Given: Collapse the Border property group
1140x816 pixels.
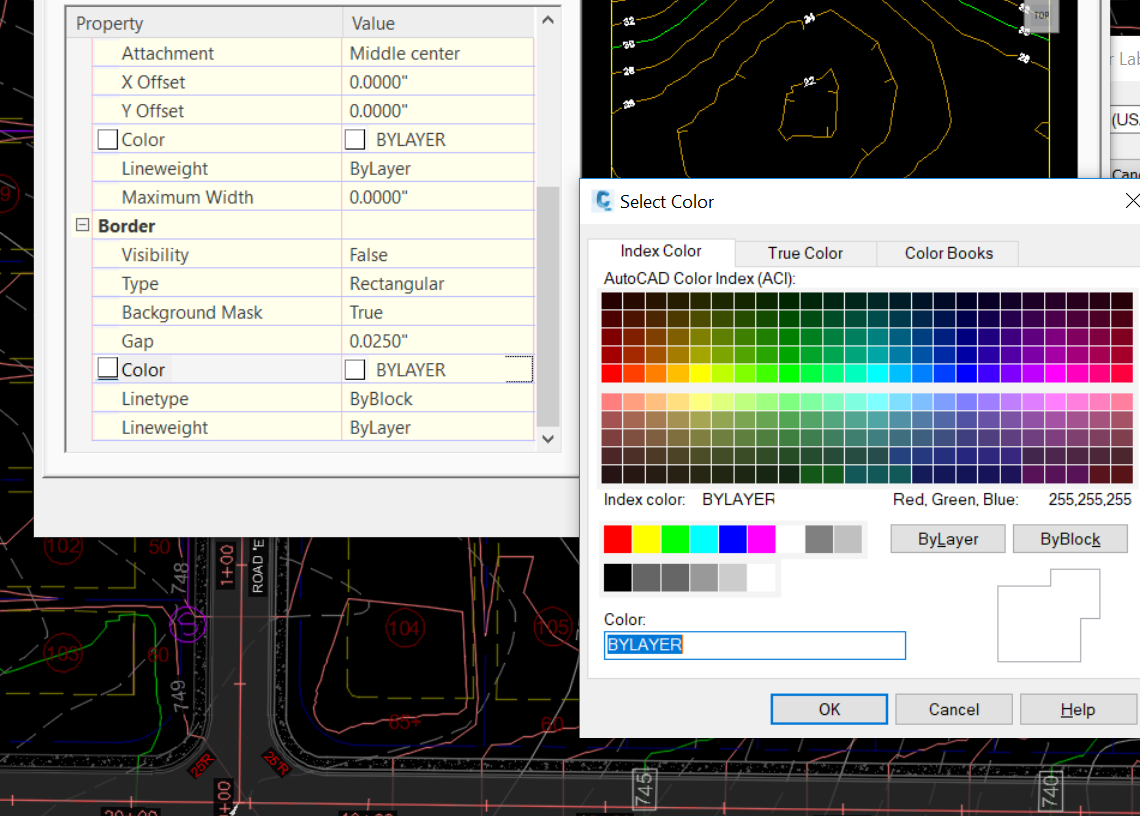Looking at the screenshot, I should (81, 225).
